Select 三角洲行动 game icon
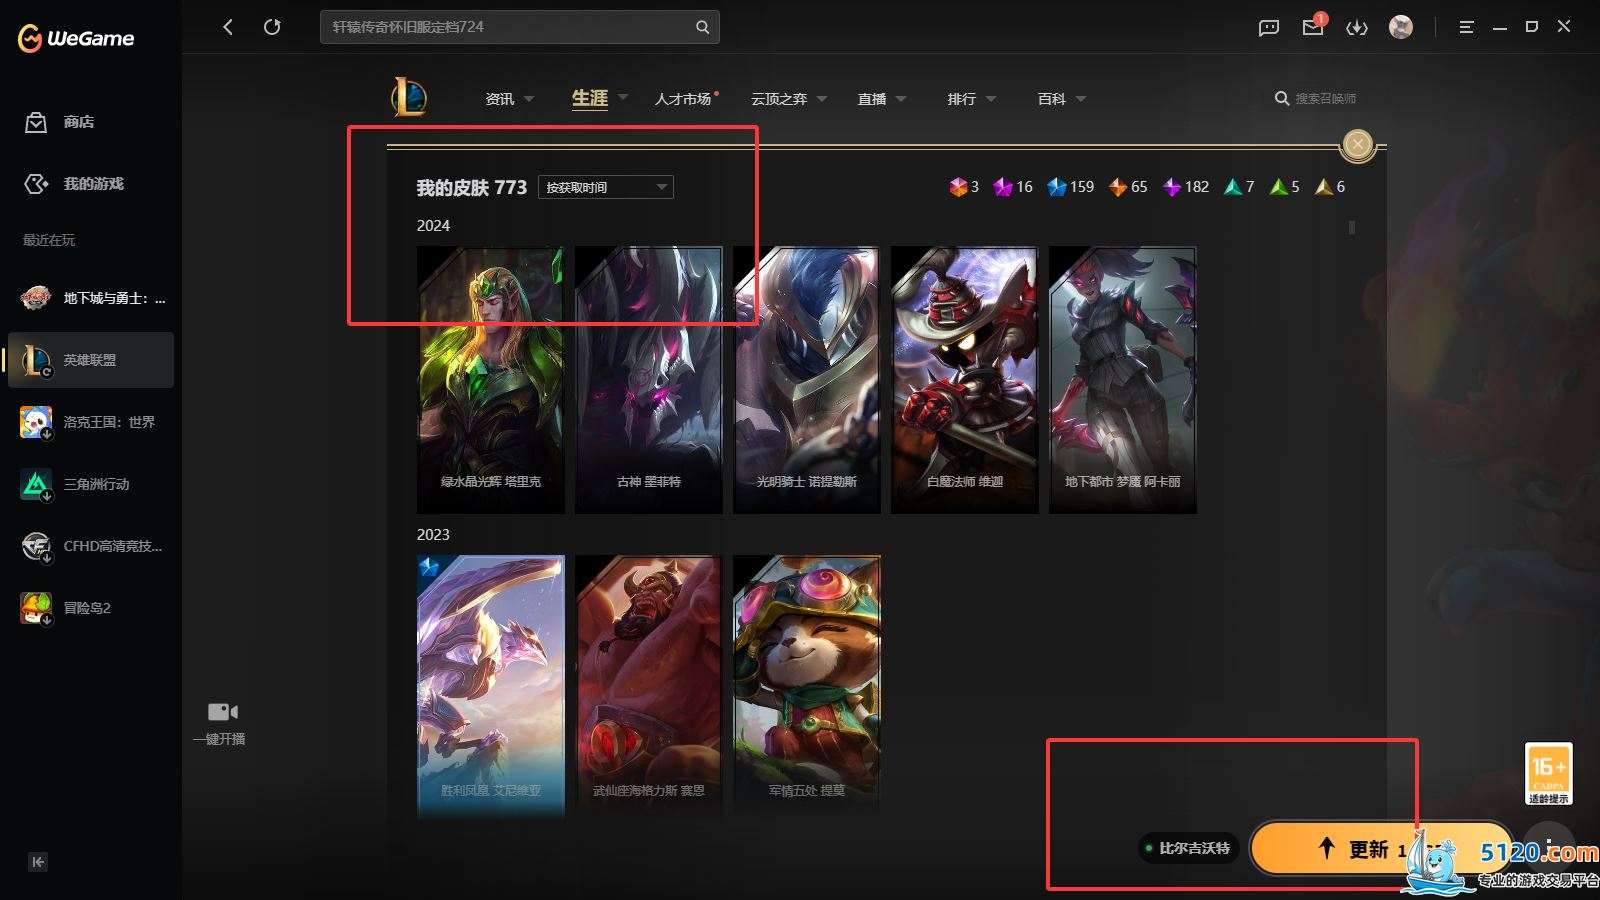The image size is (1600, 900). tap(36, 484)
